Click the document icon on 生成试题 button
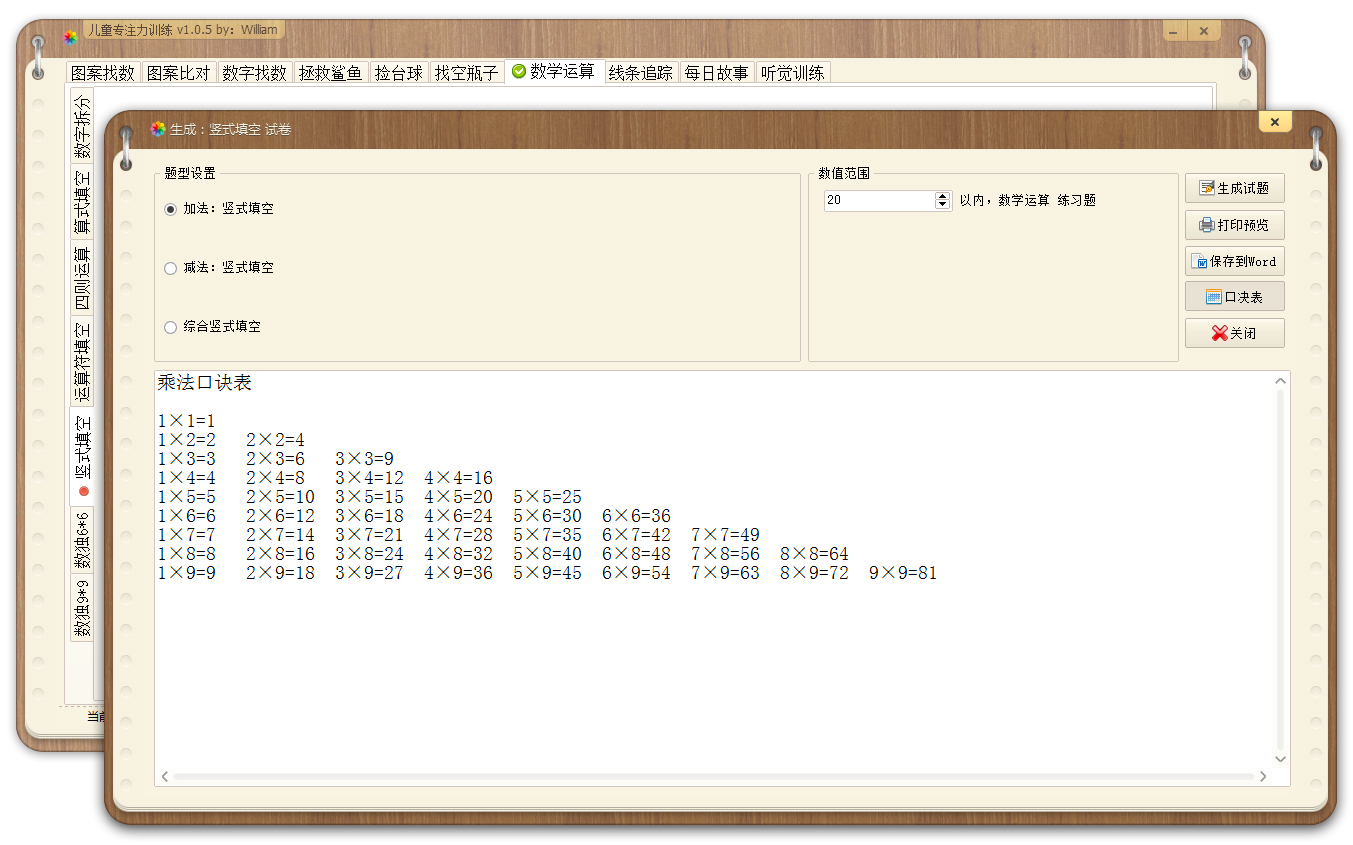The image size is (1353, 845). [x=1204, y=188]
